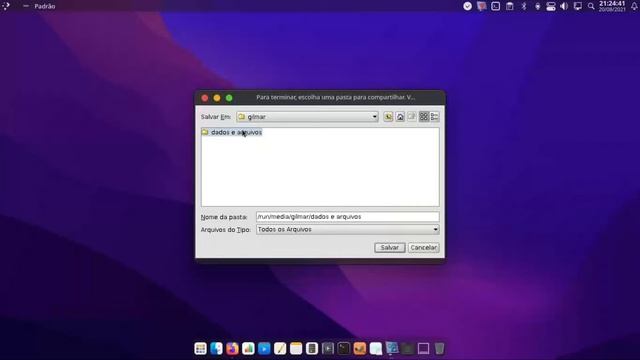Open the Bluetooth tray menu

(524, 6)
